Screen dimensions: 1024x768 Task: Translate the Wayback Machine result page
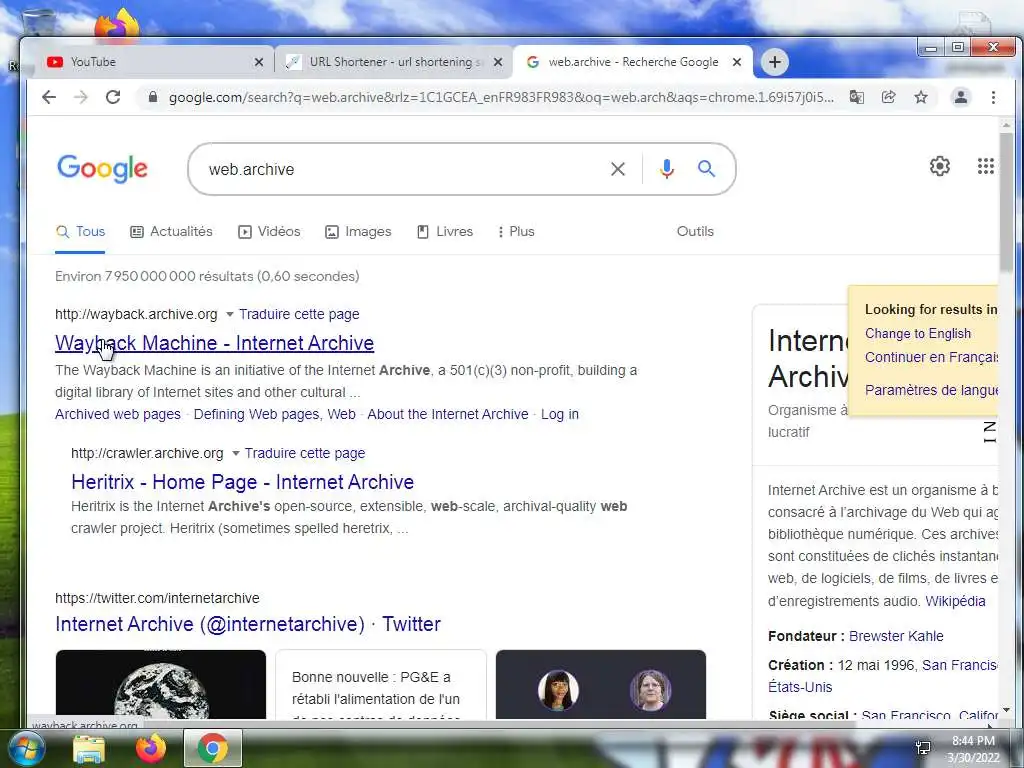299,315
